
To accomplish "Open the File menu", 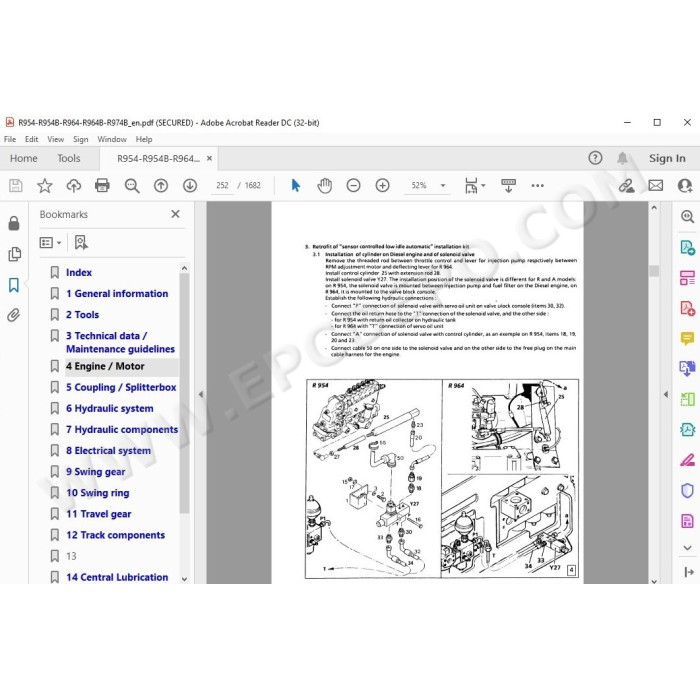I will [10, 139].
